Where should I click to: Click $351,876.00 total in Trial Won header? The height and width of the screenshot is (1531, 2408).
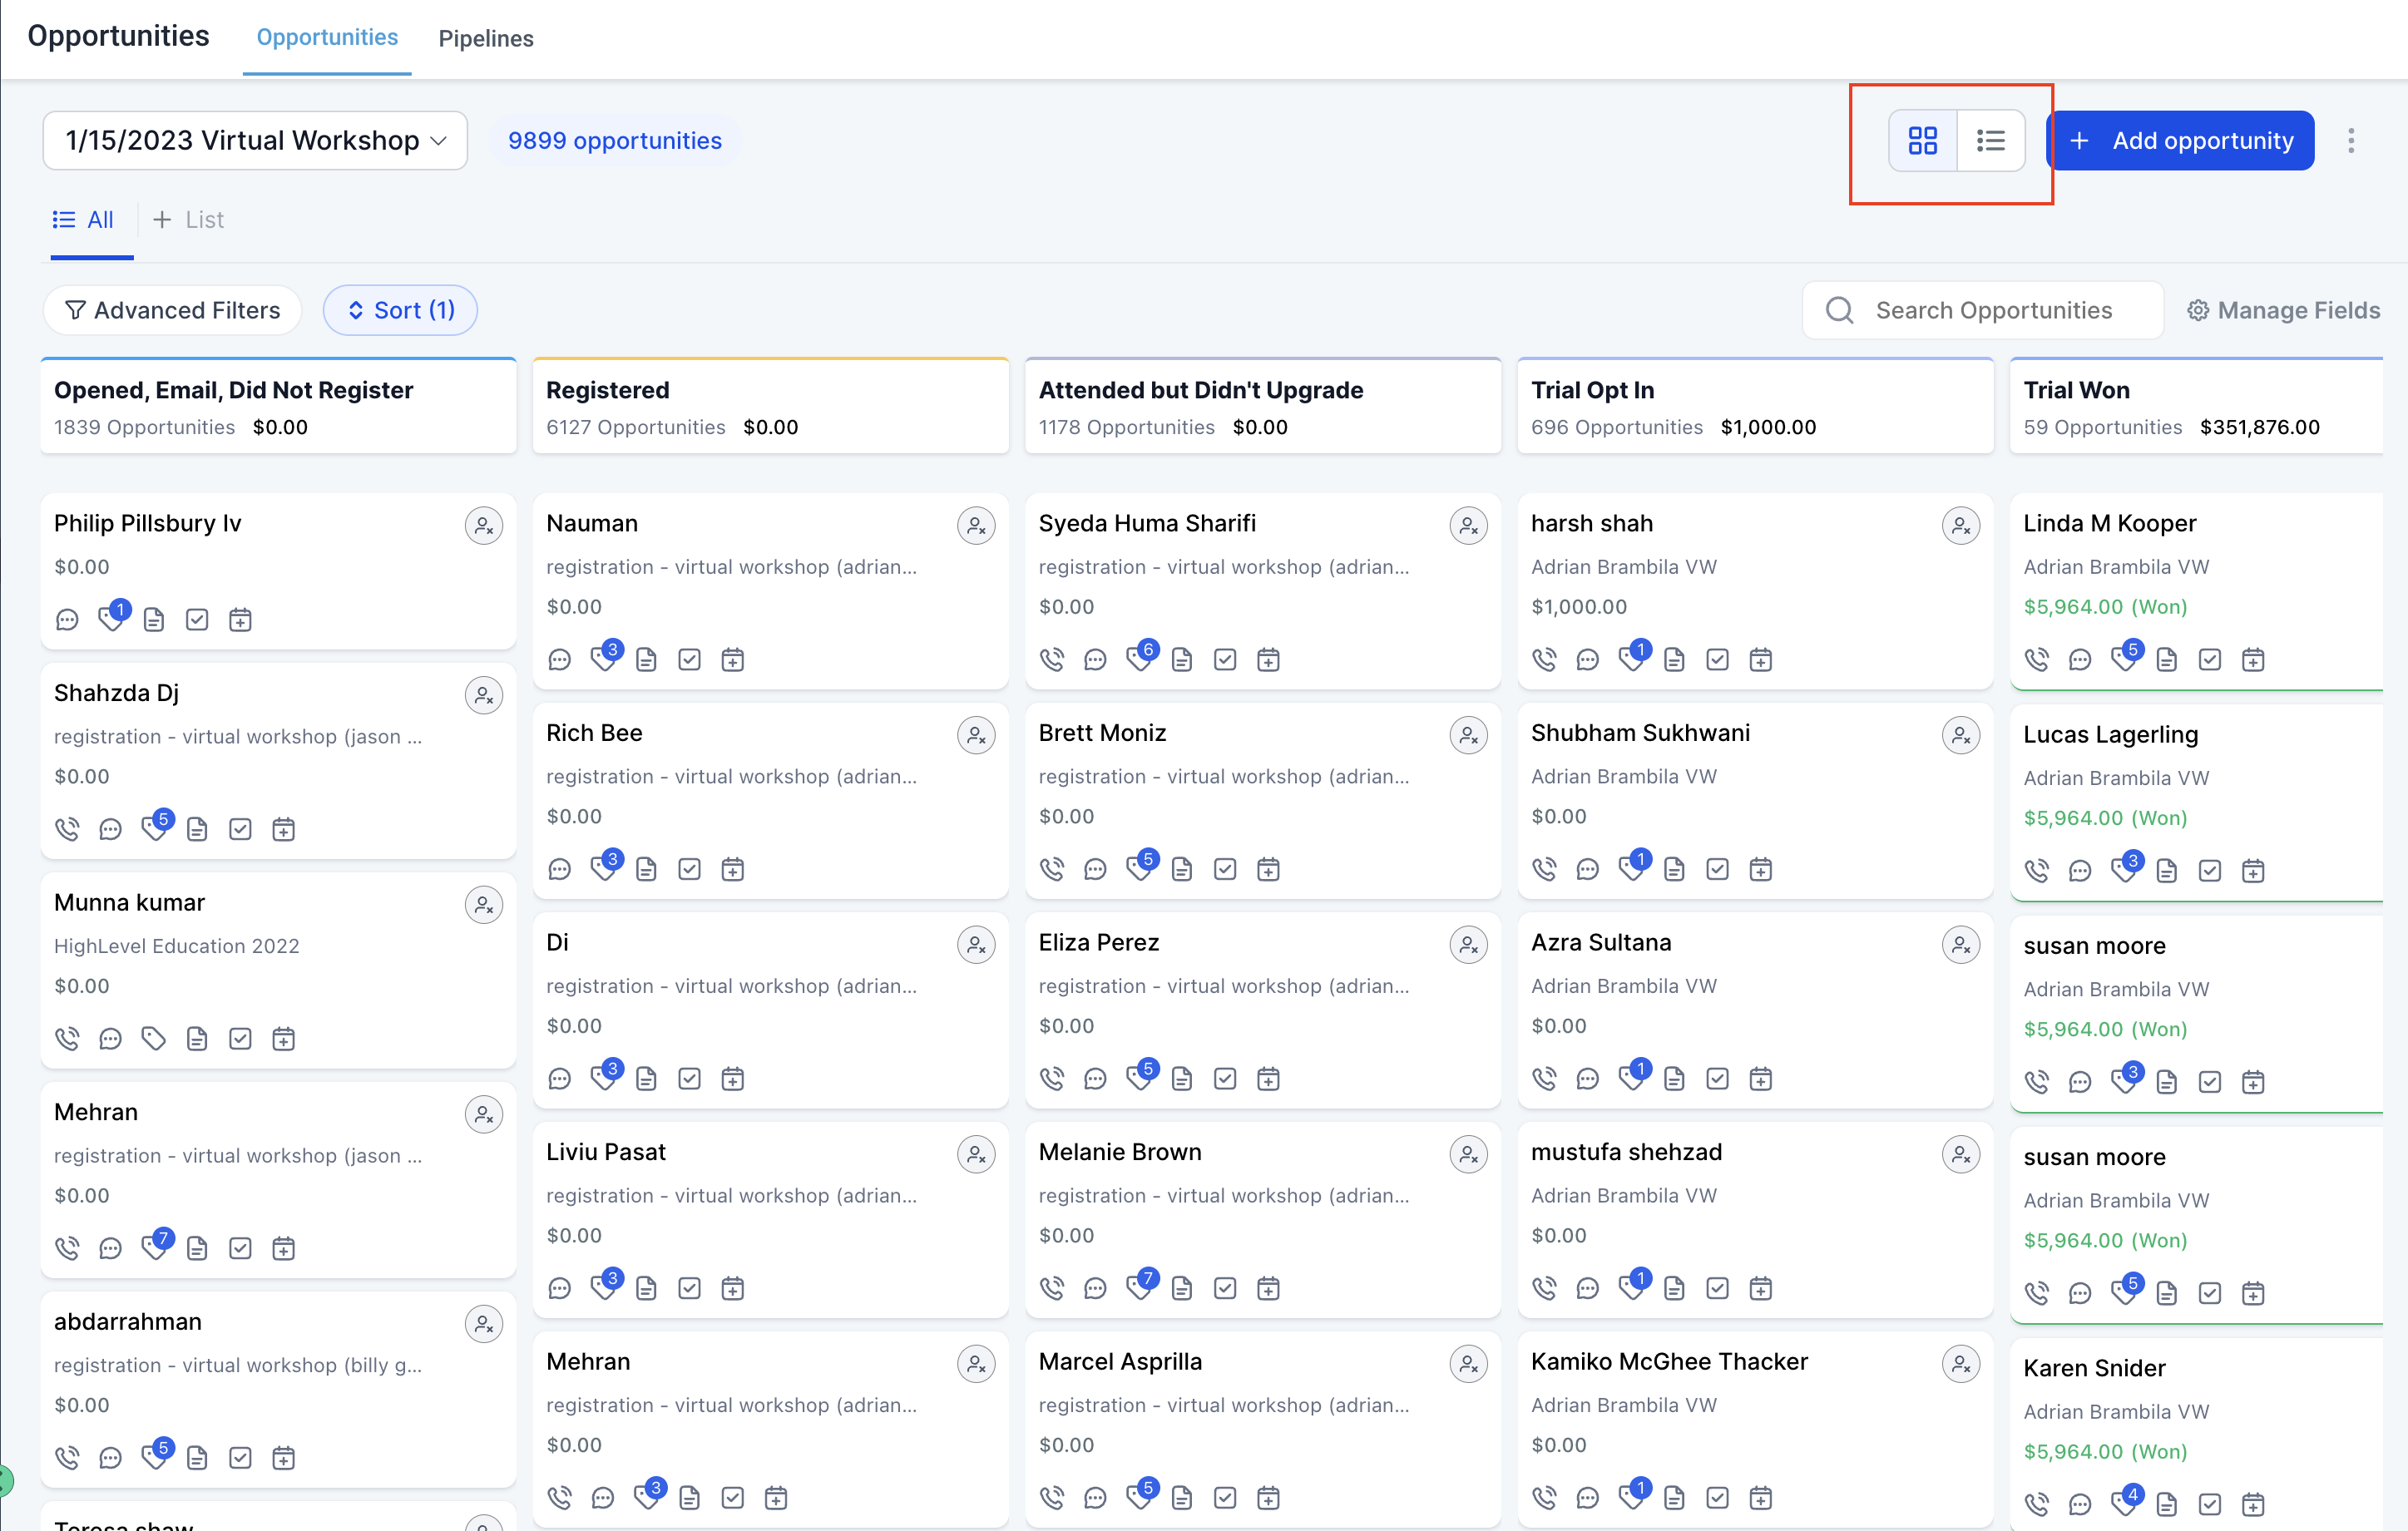(x=2260, y=427)
